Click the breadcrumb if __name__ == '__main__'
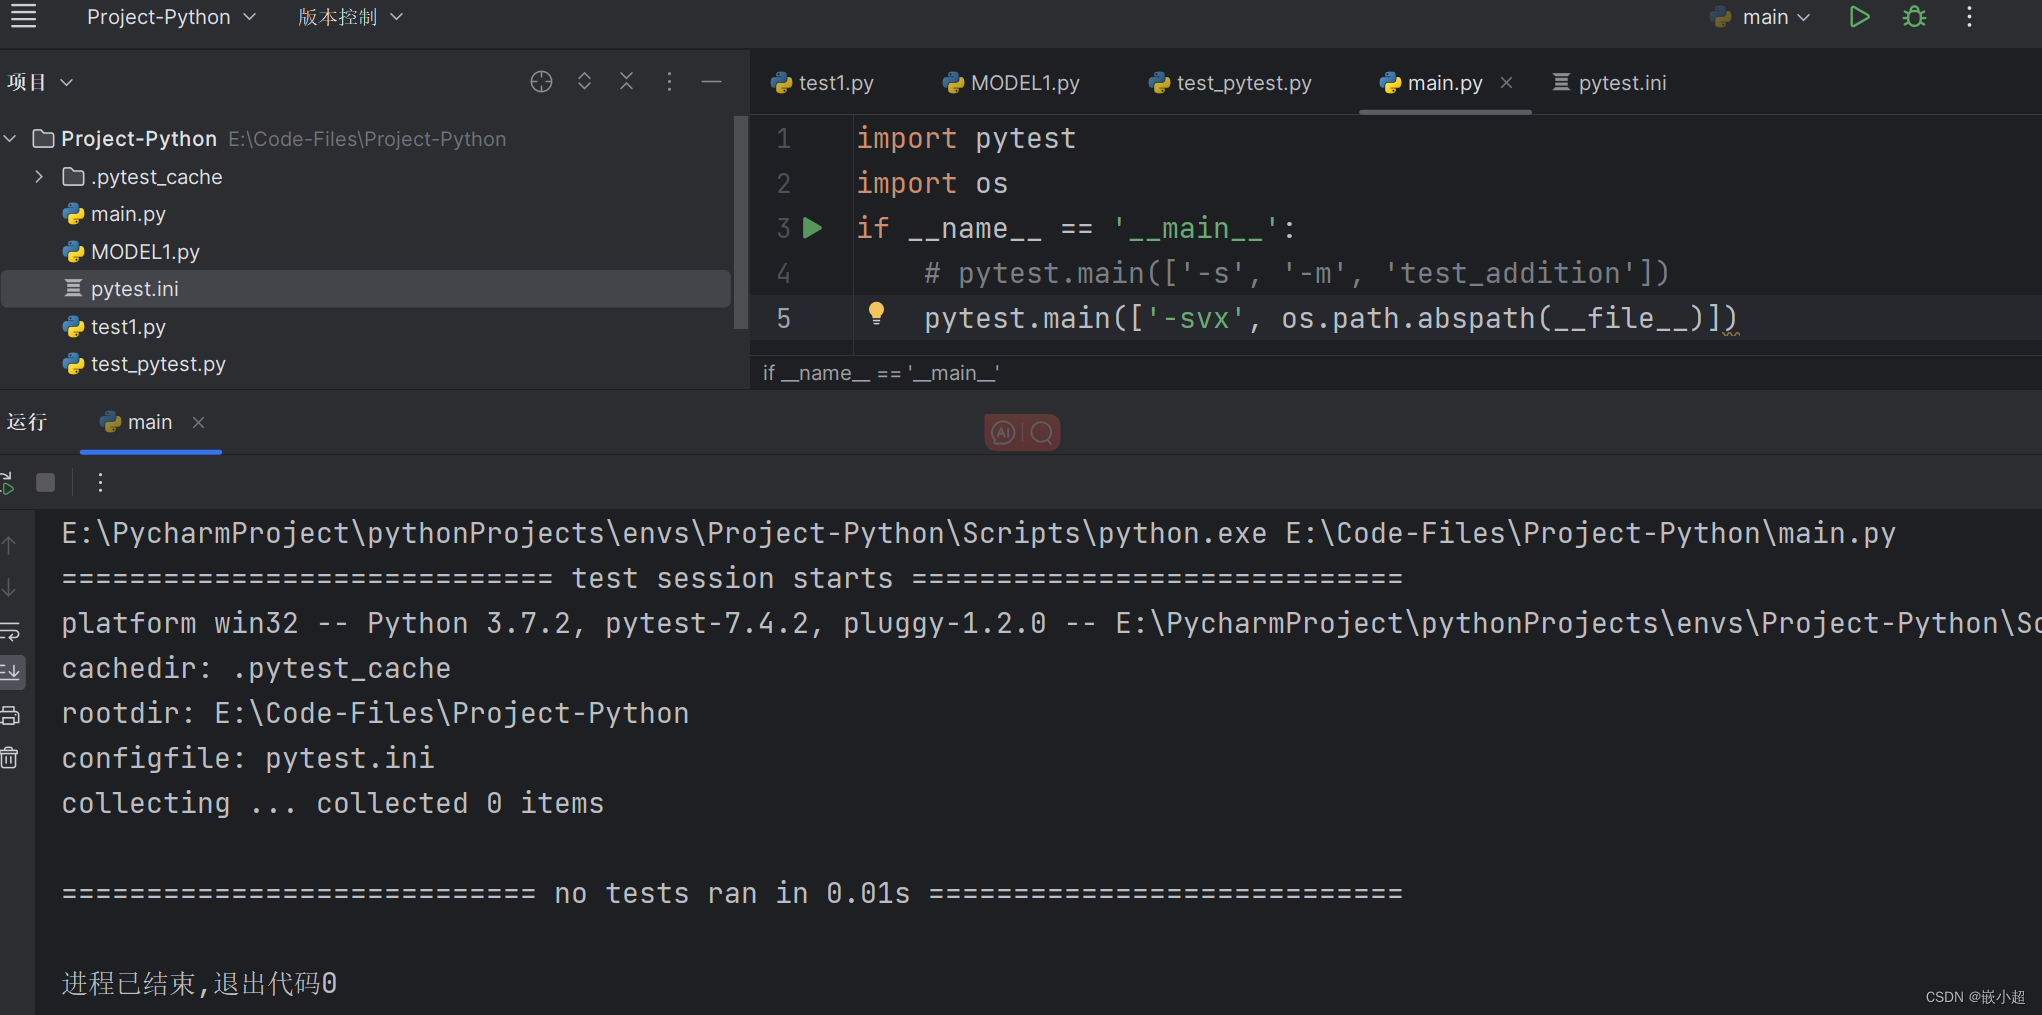The width and height of the screenshot is (2042, 1015). tap(881, 373)
